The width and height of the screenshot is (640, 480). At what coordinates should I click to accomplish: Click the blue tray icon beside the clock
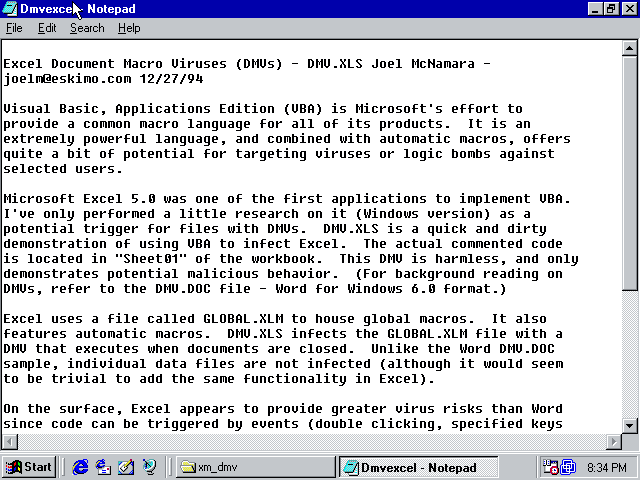pyautogui.click(x=568, y=467)
